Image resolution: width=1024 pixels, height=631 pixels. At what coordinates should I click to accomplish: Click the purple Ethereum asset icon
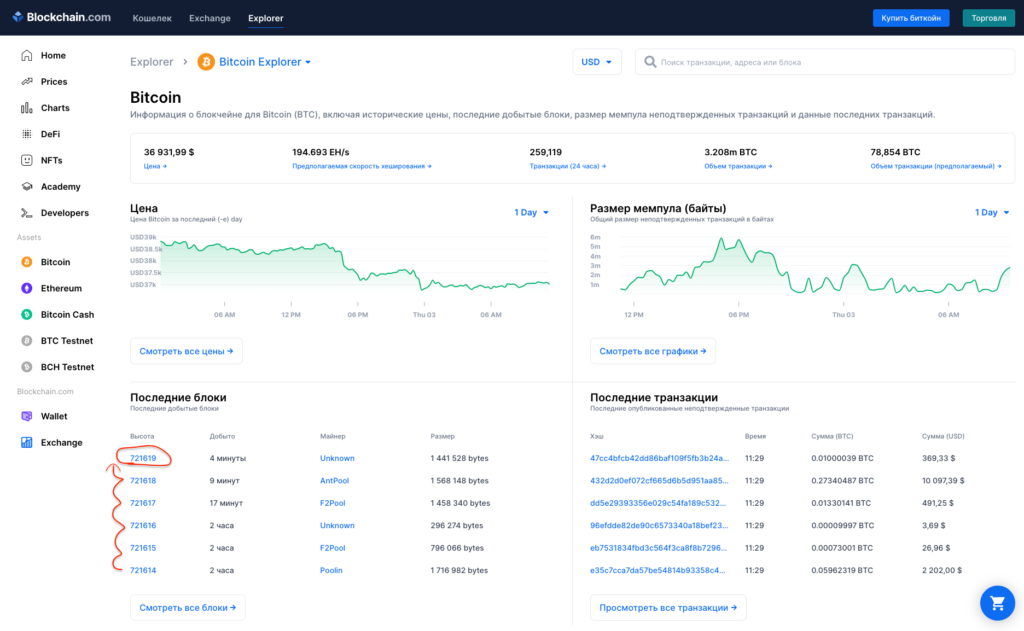point(27,288)
